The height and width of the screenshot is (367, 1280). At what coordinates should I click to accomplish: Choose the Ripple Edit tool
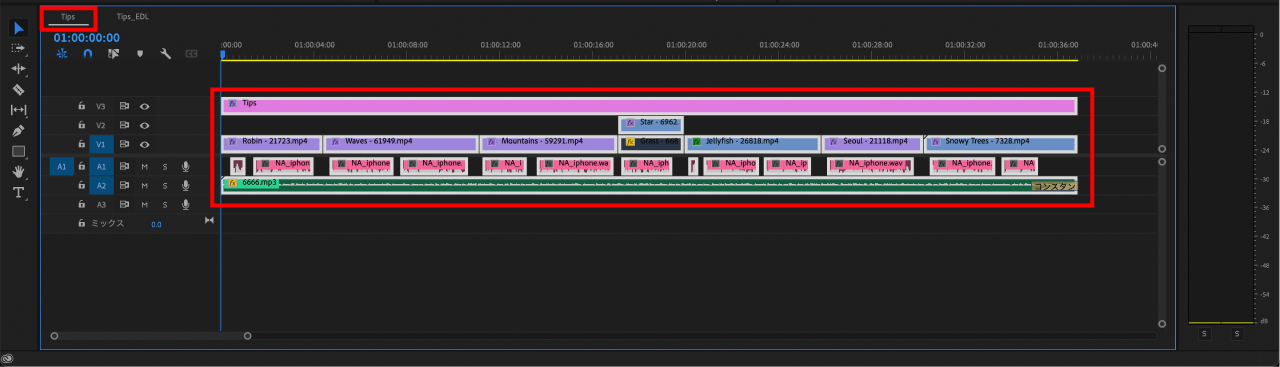click(x=18, y=69)
